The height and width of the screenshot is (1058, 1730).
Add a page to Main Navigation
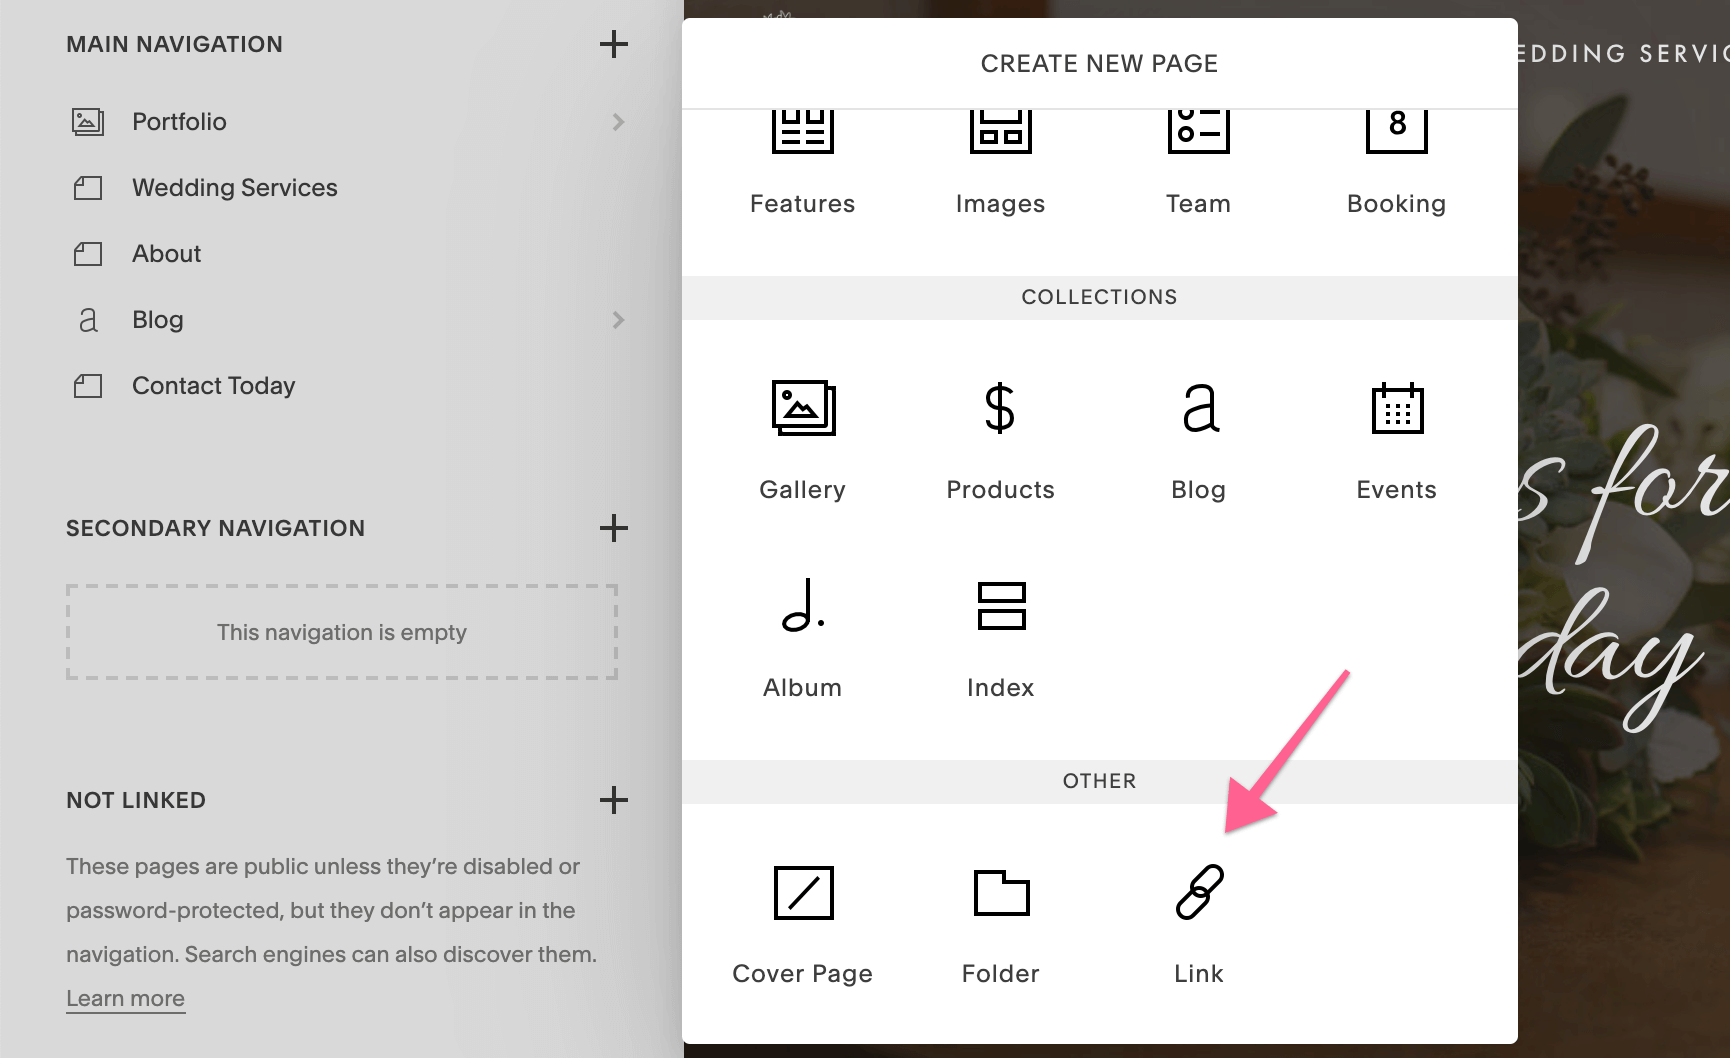[x=613, y=44]
